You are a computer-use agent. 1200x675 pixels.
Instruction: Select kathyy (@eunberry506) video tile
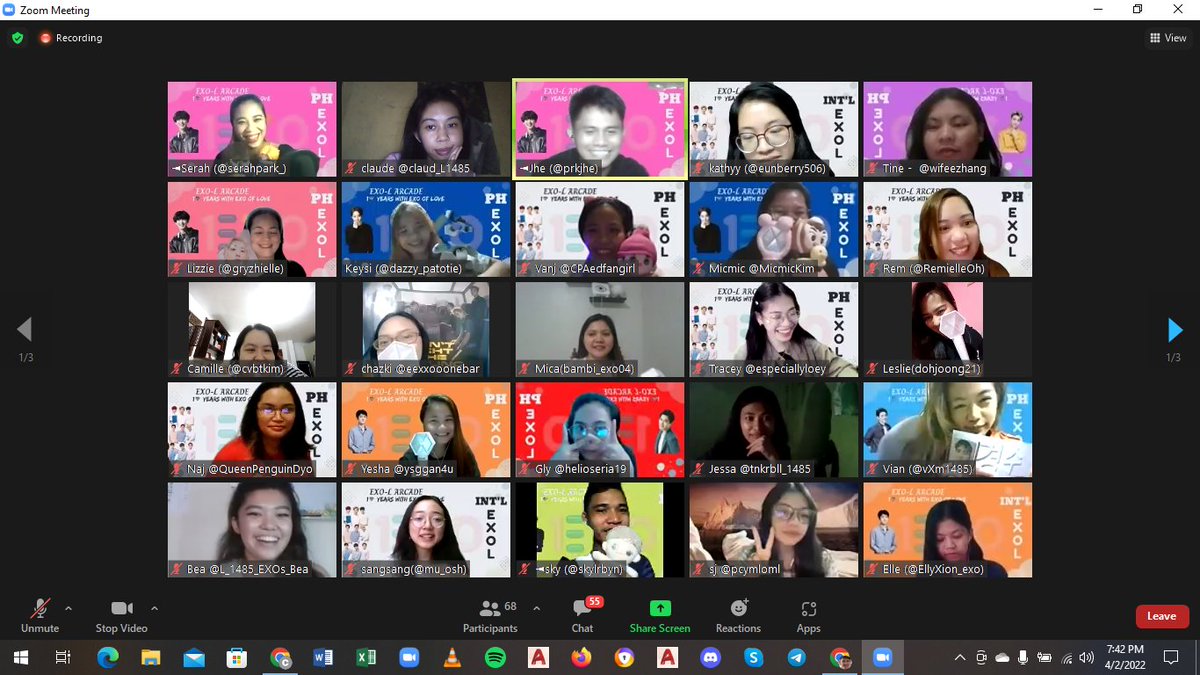(774, 129)
